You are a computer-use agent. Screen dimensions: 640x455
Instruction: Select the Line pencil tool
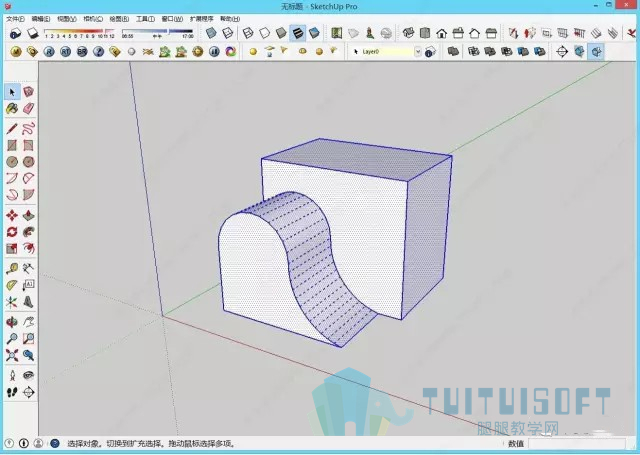pos(12,129)
